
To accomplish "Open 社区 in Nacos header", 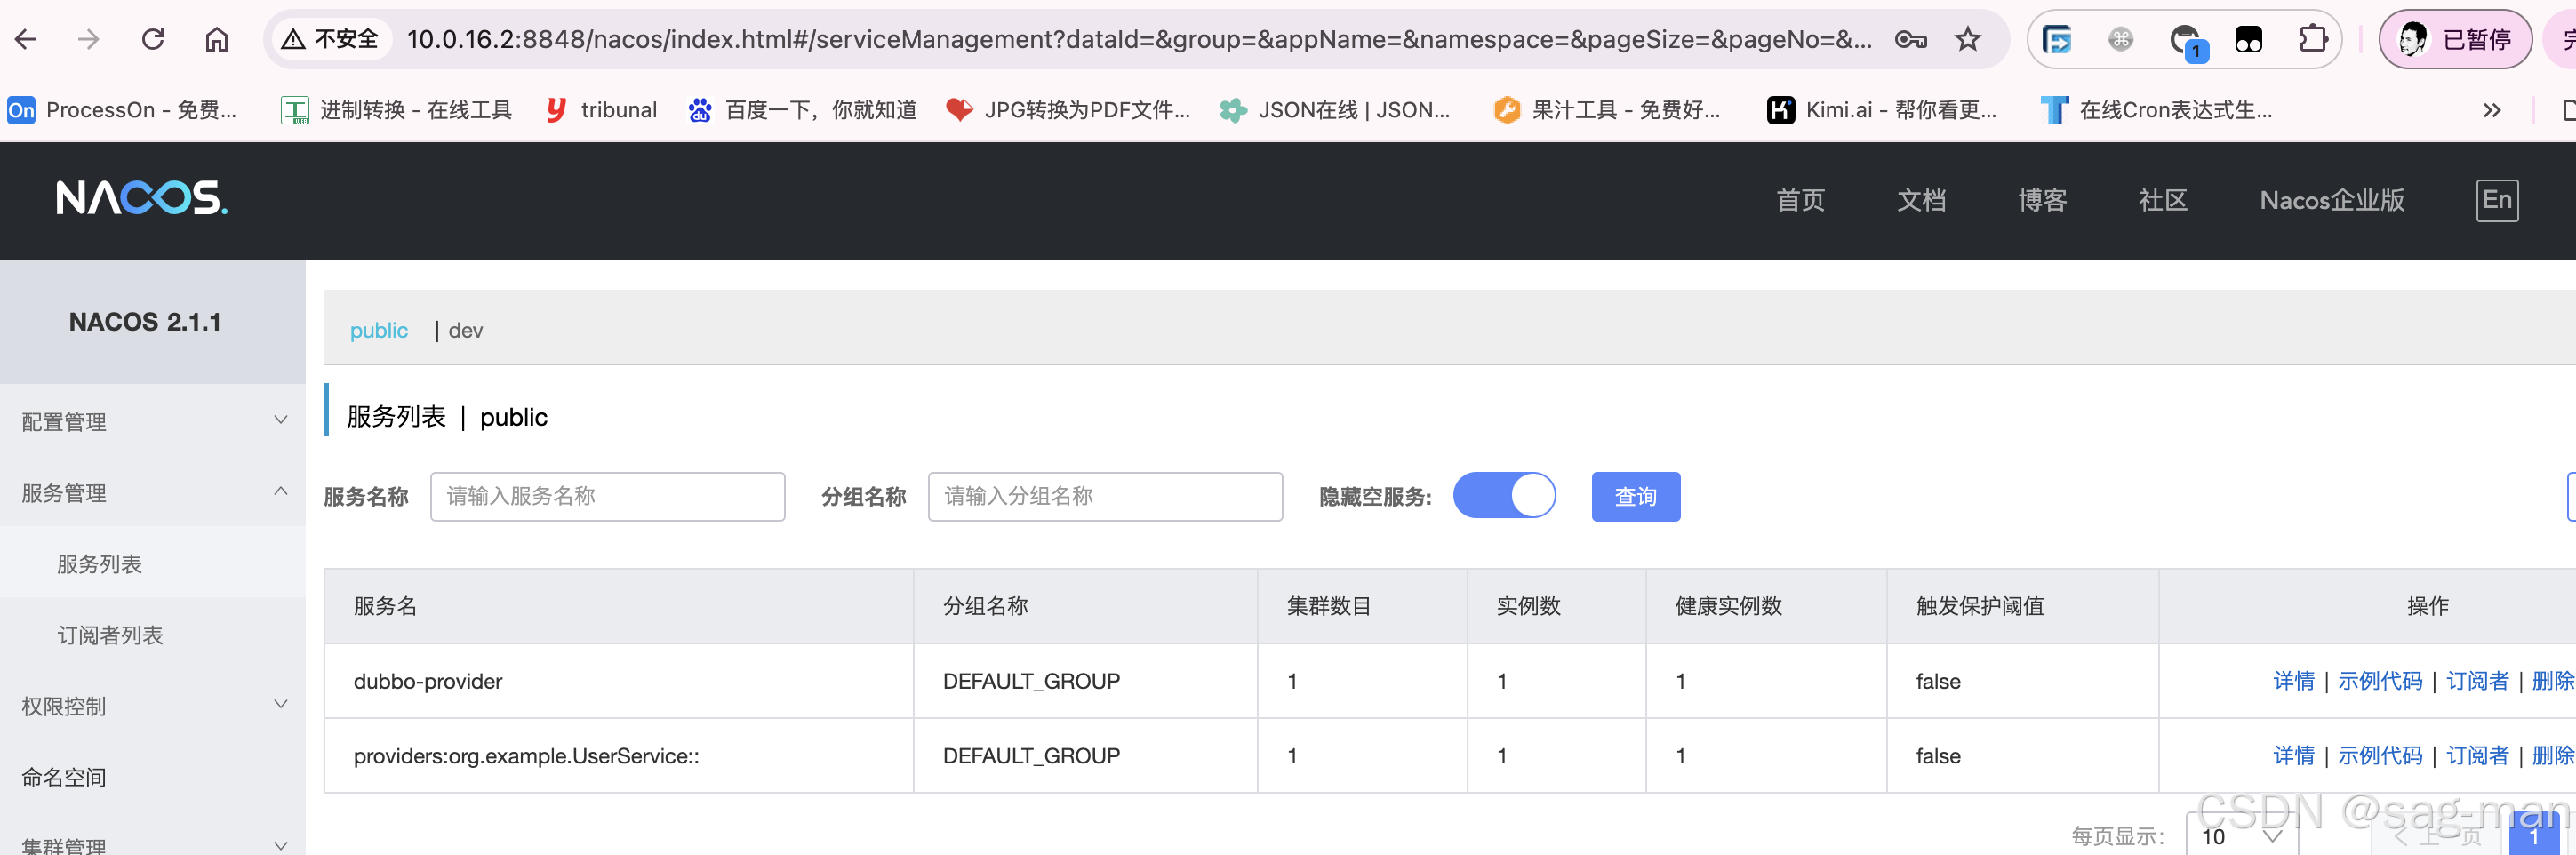I will (x=2163, y=200).
